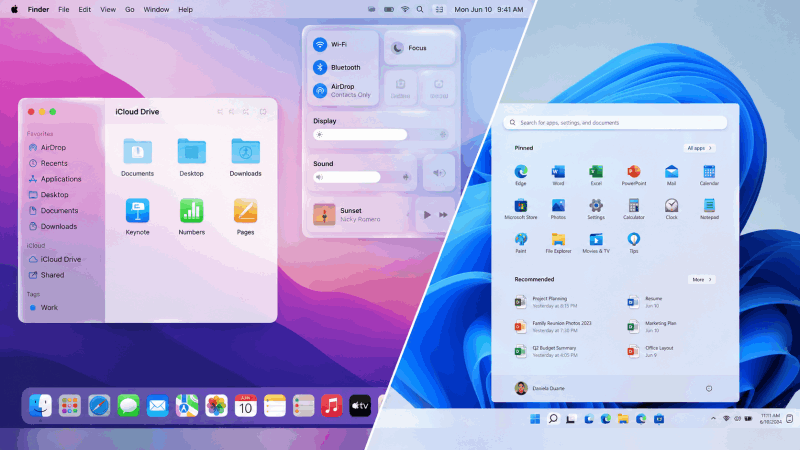Expand All apps in Start menu
This screenshot has height=451, width=800.
pos(699,148)
